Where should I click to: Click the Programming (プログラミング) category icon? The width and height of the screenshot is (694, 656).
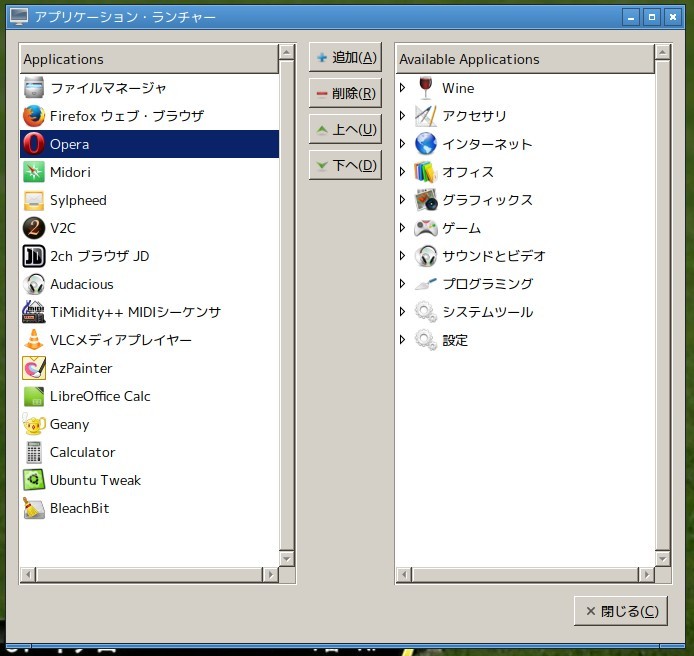pyautogui.click(x=426, y=284)
